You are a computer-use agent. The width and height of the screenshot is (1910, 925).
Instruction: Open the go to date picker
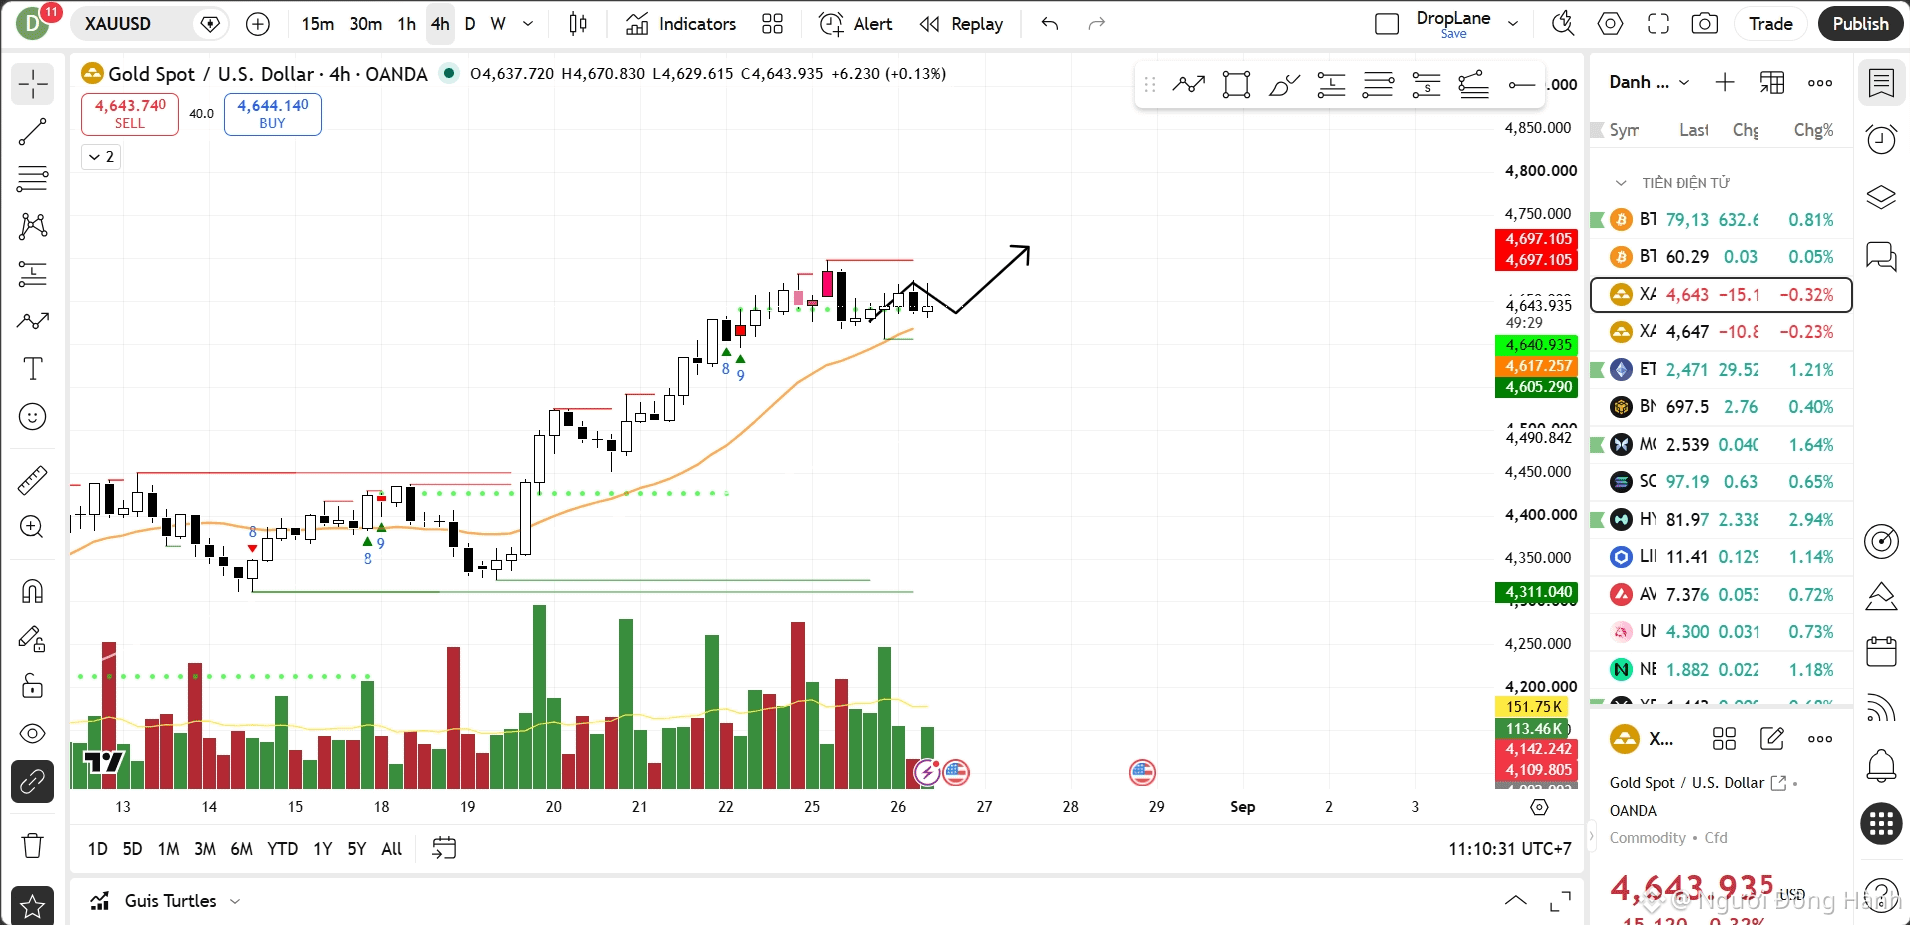coord(444,849)
